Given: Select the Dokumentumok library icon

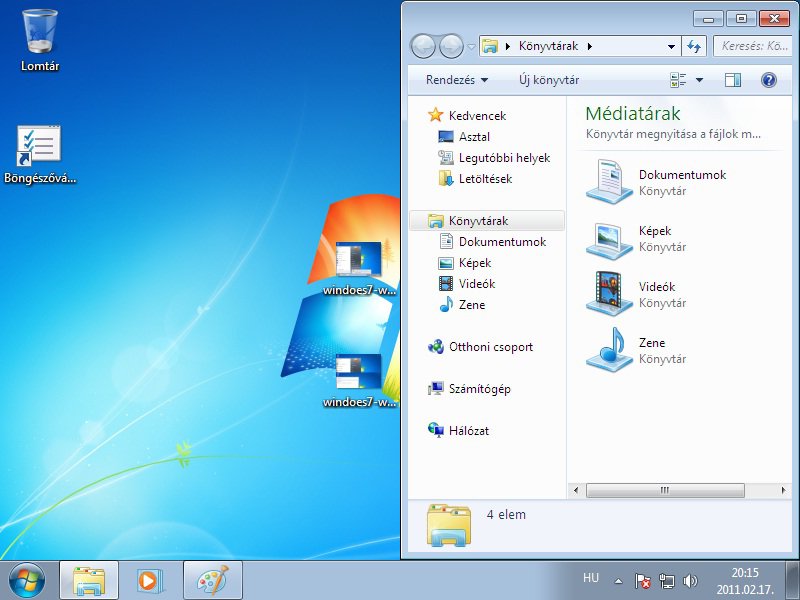Looking at the screenshot, I should coord(610,181).
